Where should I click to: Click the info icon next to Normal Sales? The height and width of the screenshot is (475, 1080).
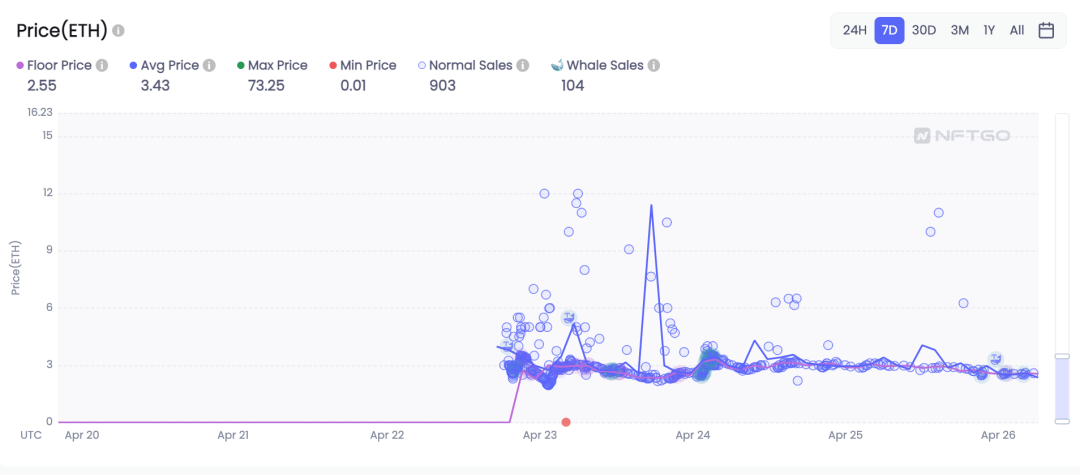(523, 65)
